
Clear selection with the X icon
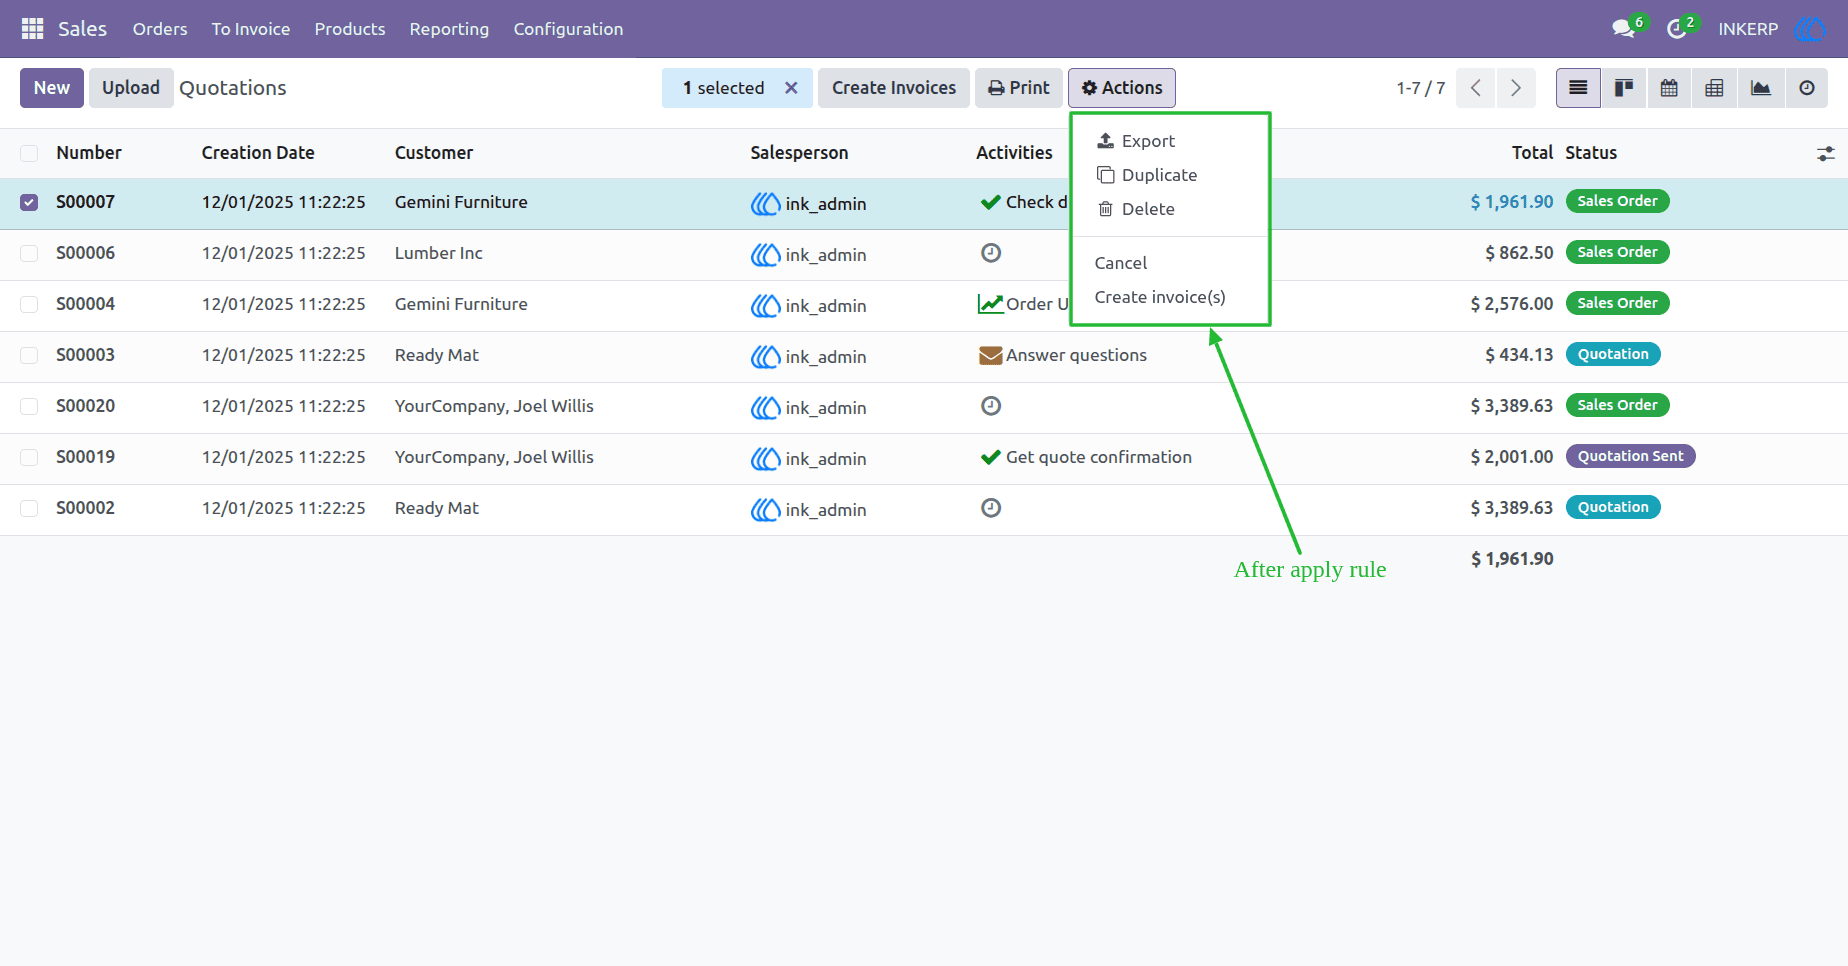coord(791,88)
